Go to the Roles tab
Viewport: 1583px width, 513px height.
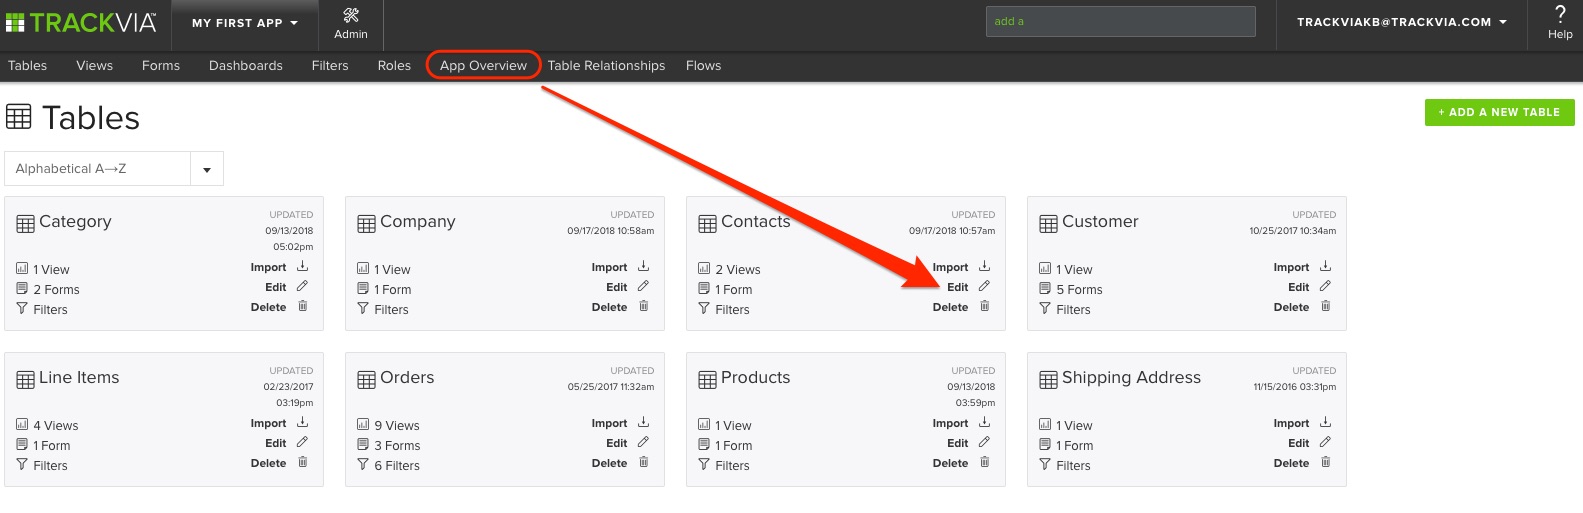point(394,66)
